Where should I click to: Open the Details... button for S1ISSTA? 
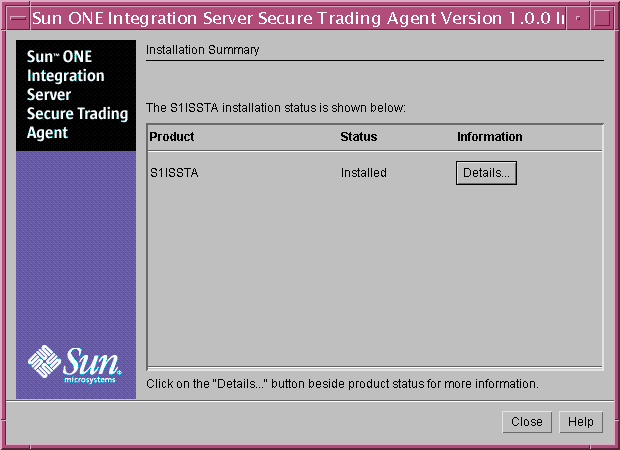[486, 173]
